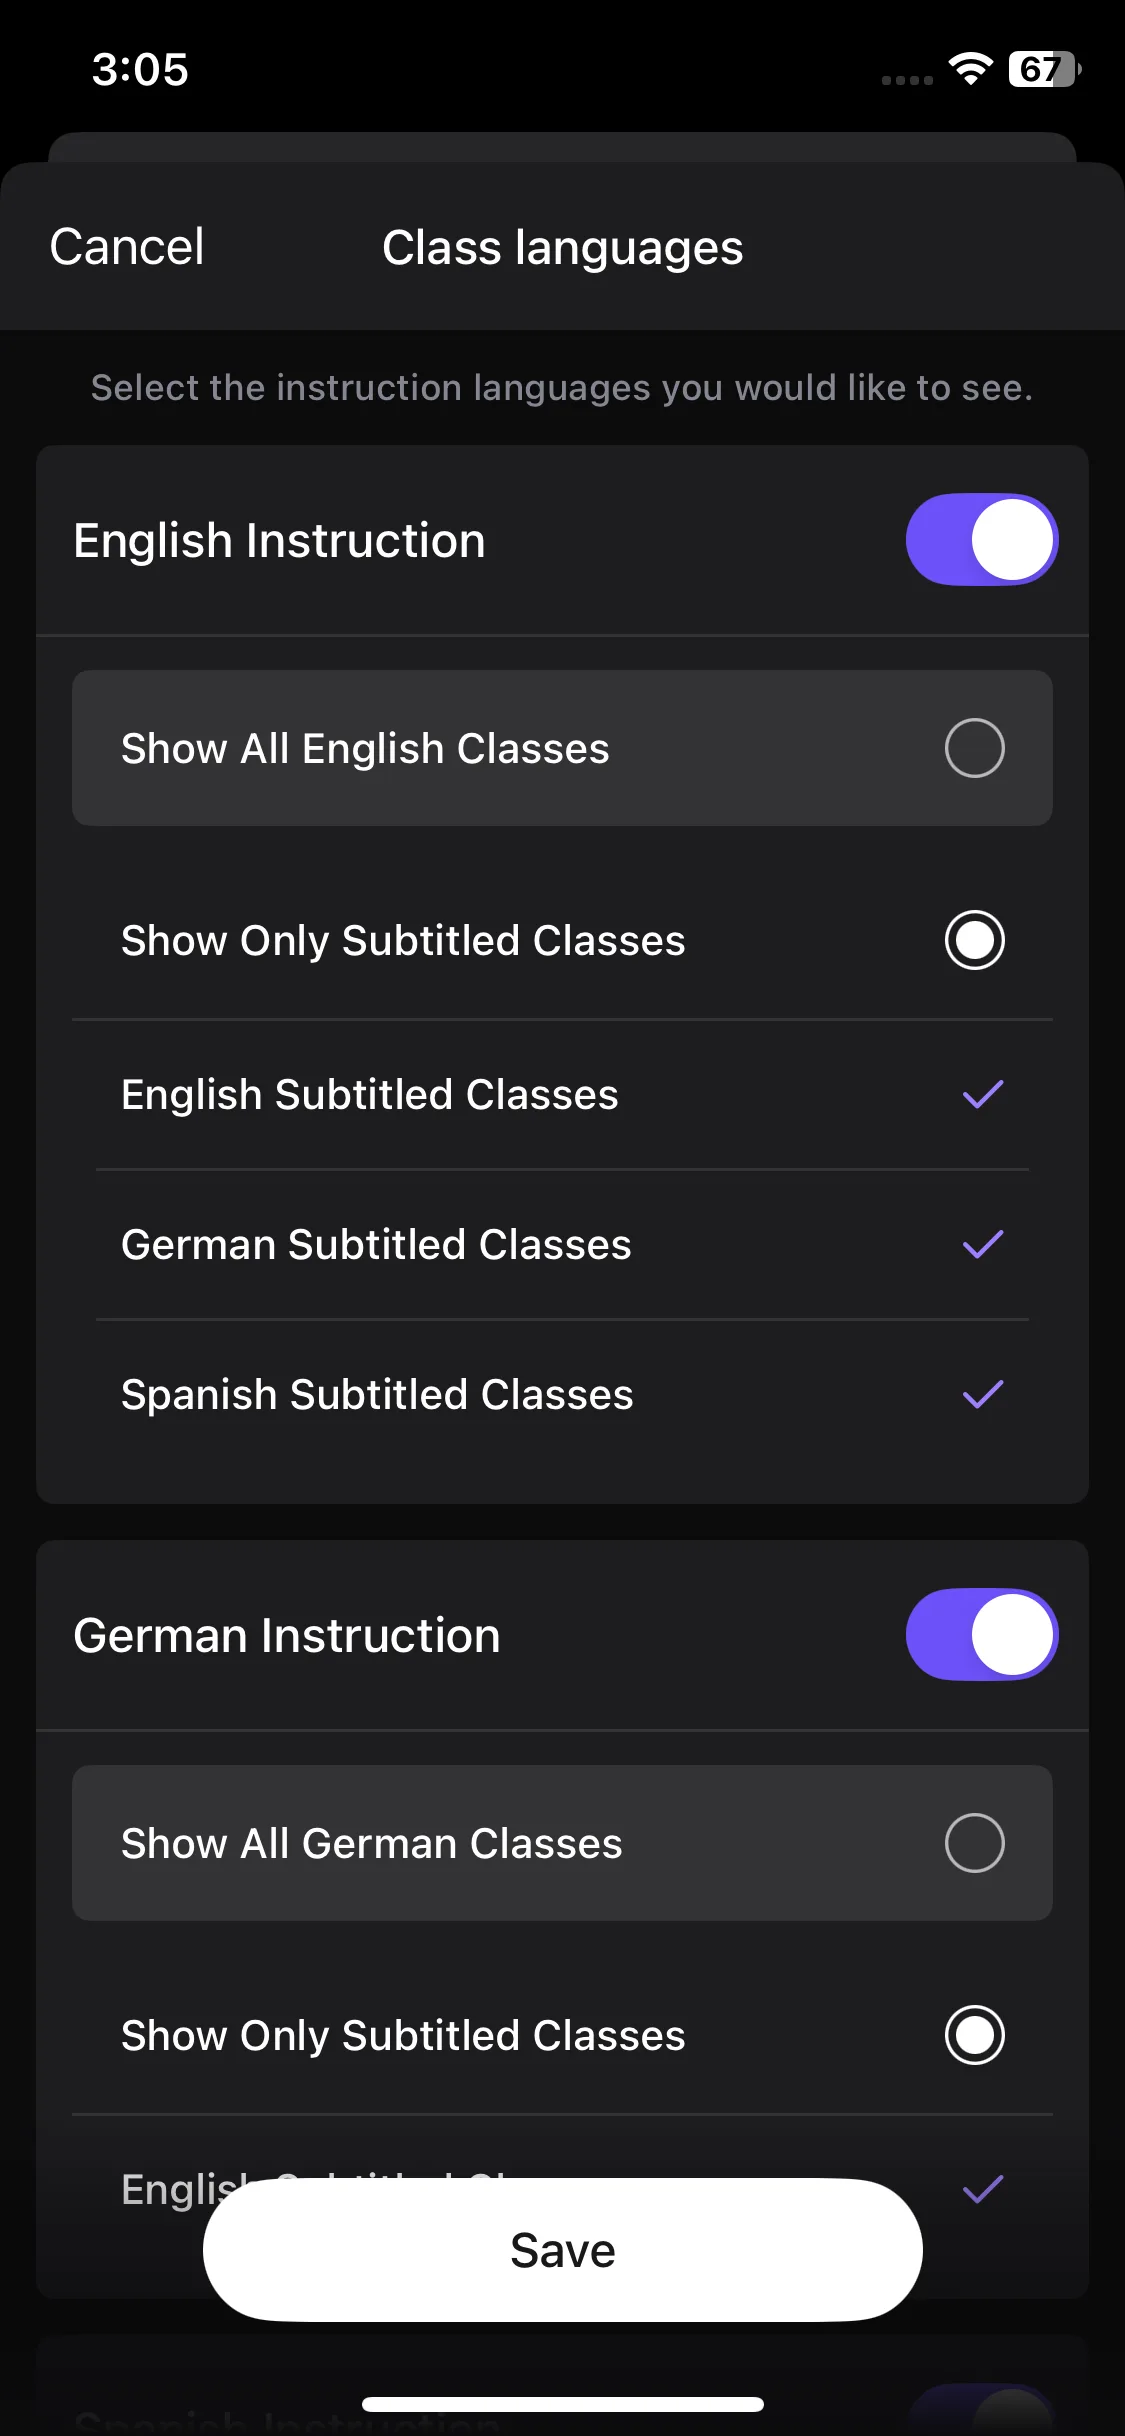Tap the English Subtitled Classes row label
Viewport: 1125px width, 2436px height.
[x=369, y=1095]
